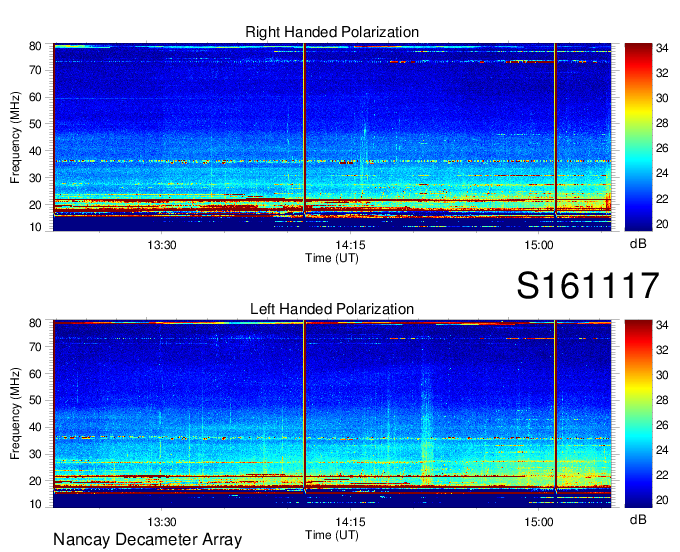Click the 60 MHz tick on Left Handed plot
This screenshot has width=680, height=552.
pyautogui.click(x=35, y=374)
